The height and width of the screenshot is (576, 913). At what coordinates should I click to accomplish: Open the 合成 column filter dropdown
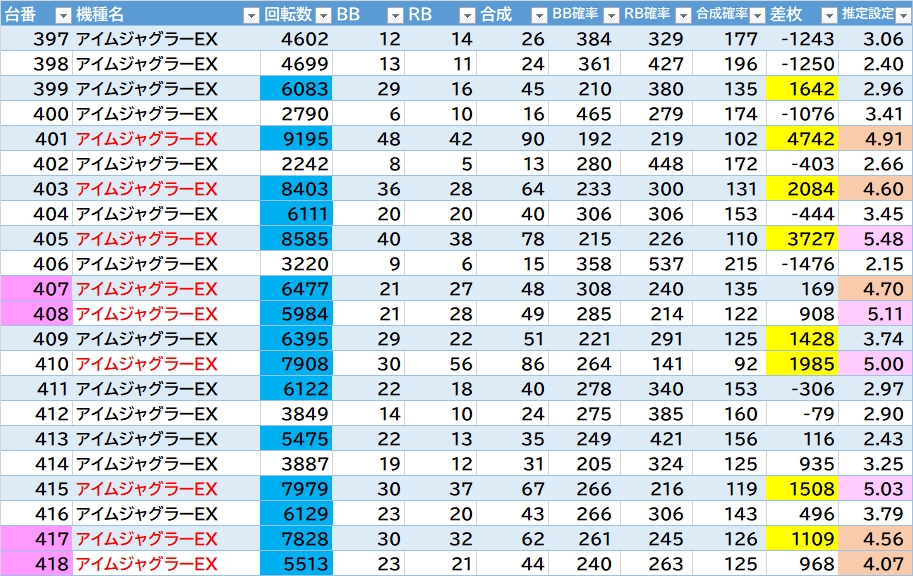[x=540, y=15]
